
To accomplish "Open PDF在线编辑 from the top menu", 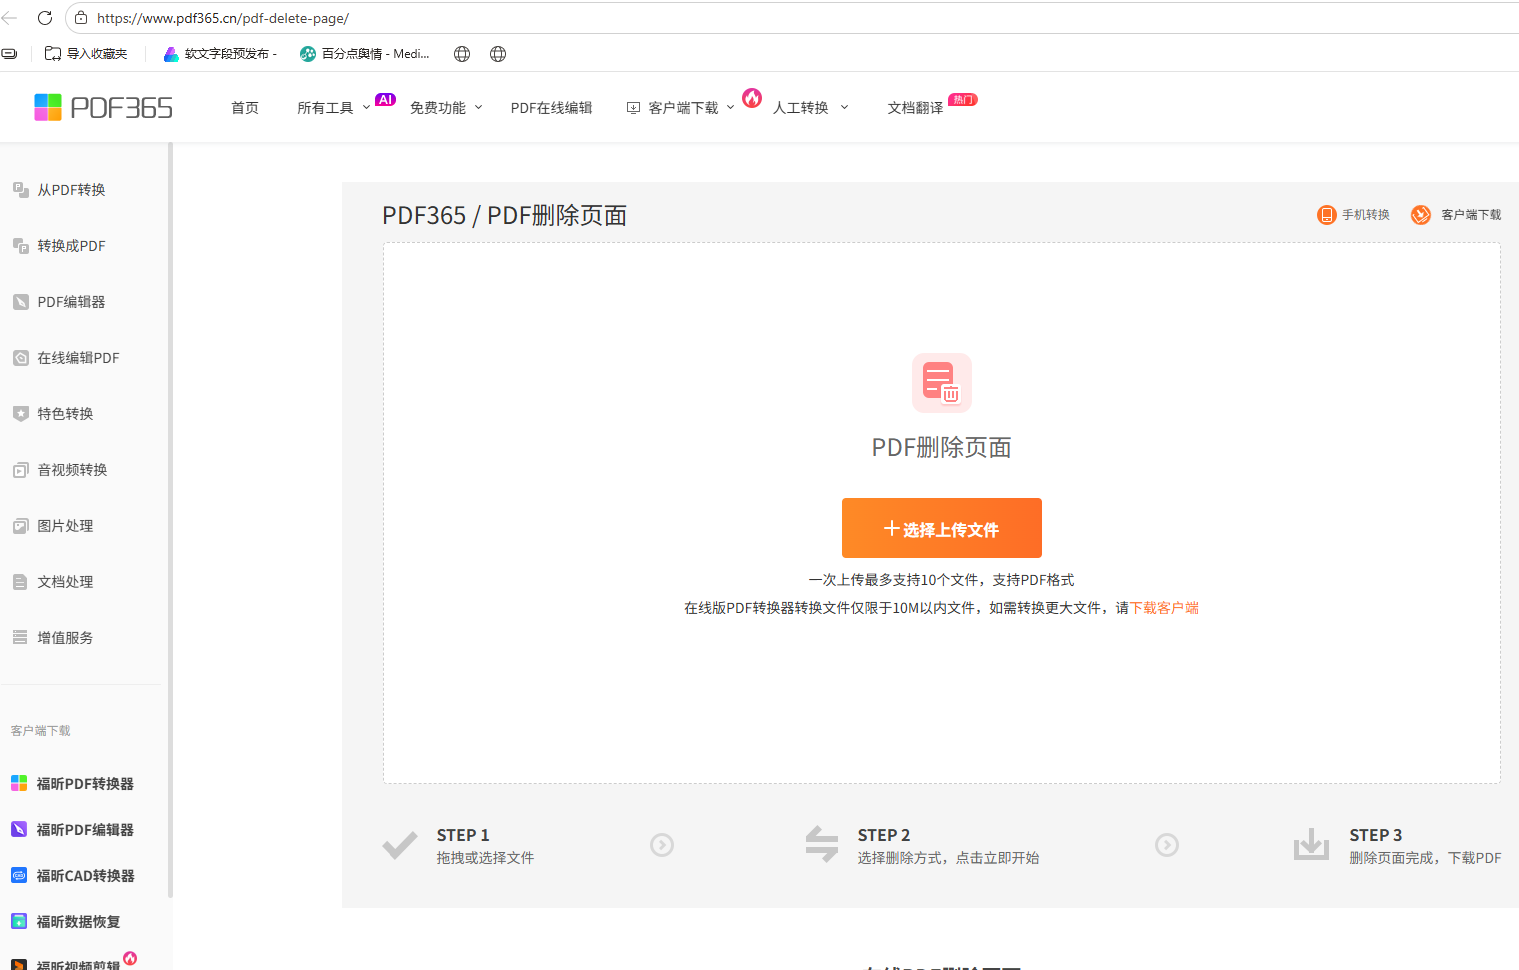I will 551,108.
